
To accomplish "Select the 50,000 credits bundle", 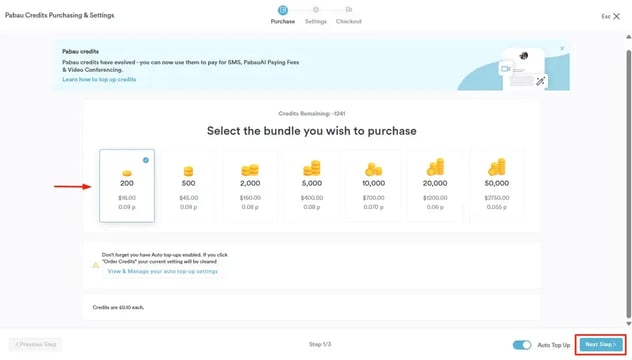I will [x=497, y=185].
